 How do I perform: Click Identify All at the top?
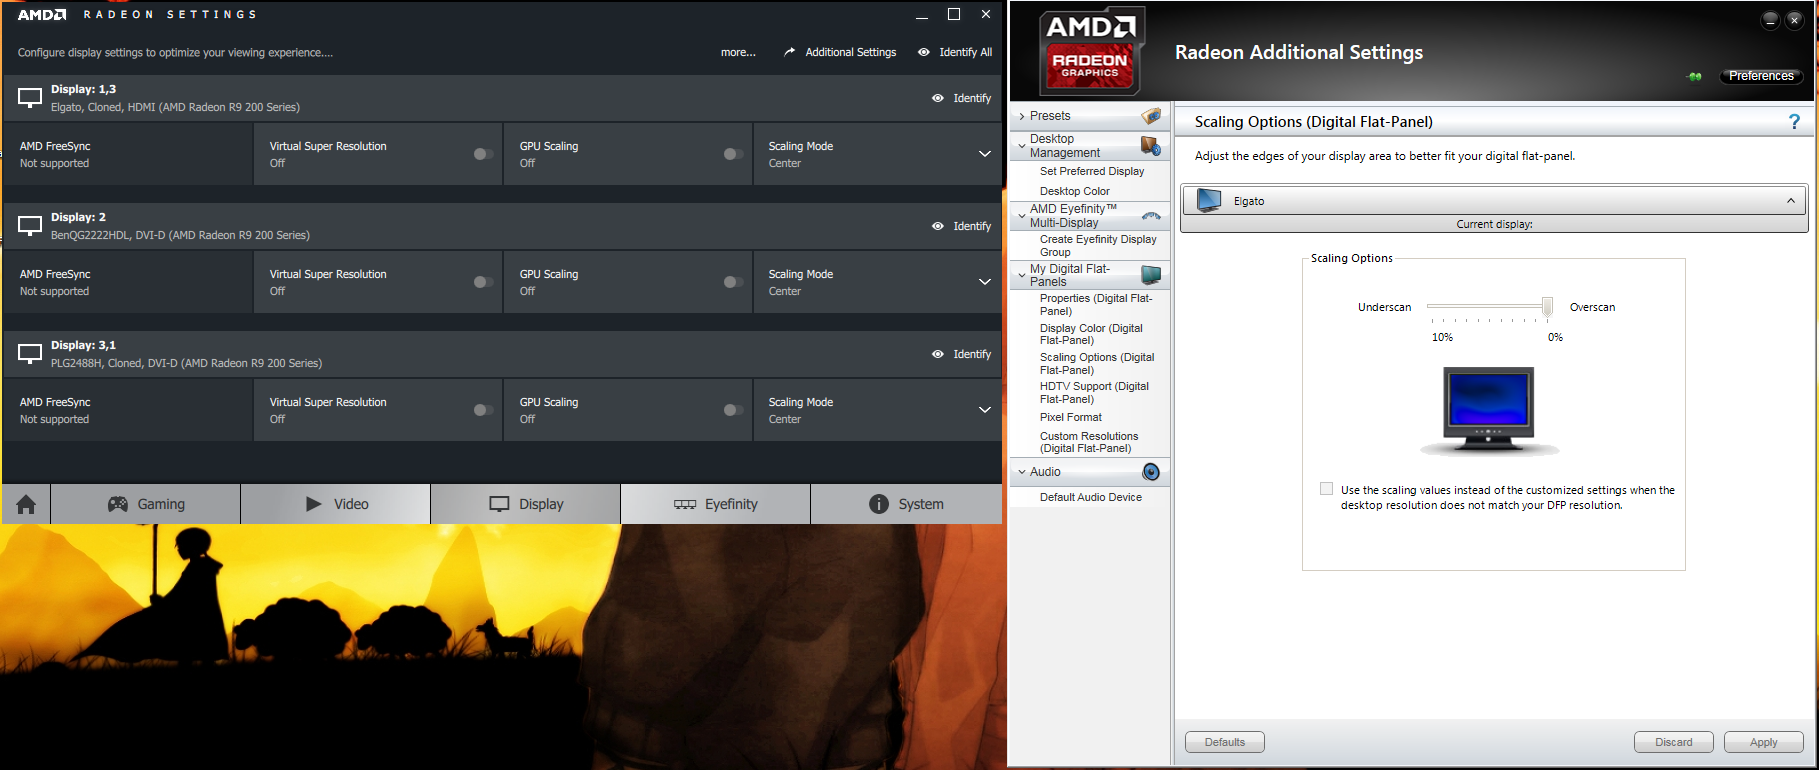955,52
